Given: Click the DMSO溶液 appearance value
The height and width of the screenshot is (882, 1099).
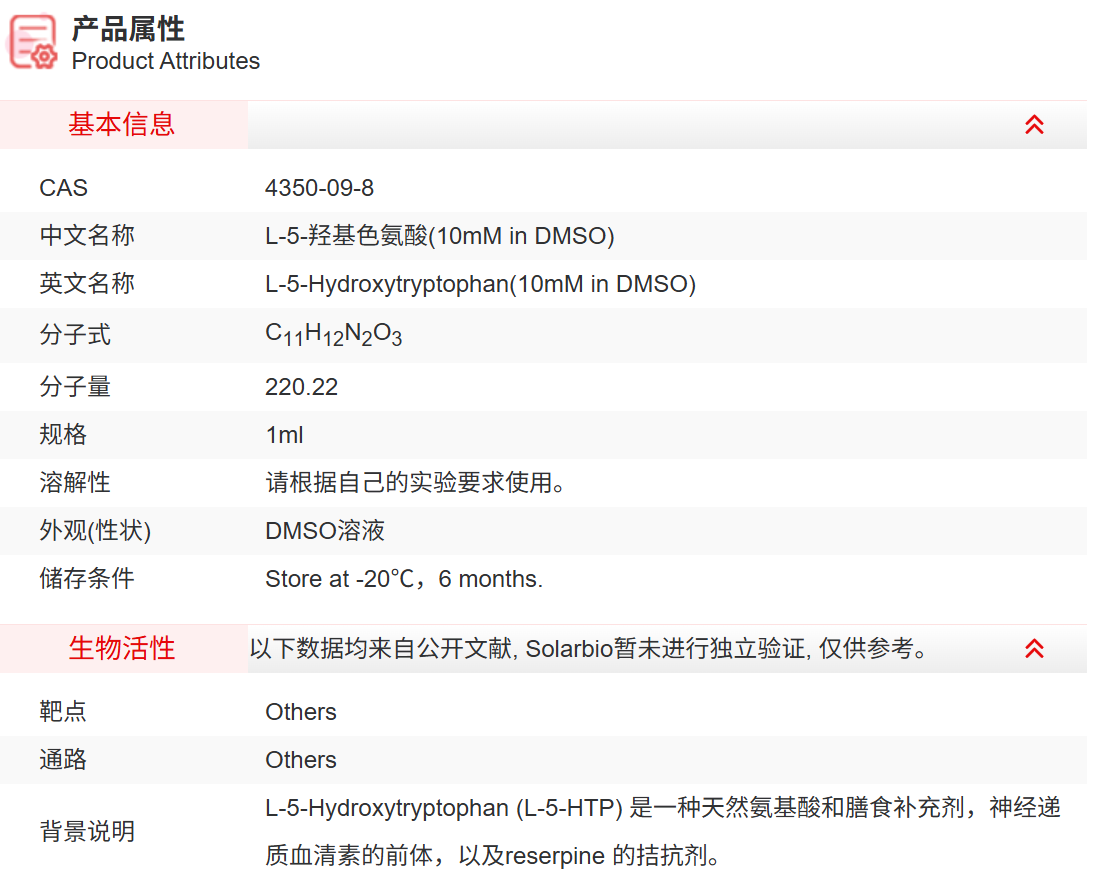Looking at the screenshot, I should pos(325,531).
